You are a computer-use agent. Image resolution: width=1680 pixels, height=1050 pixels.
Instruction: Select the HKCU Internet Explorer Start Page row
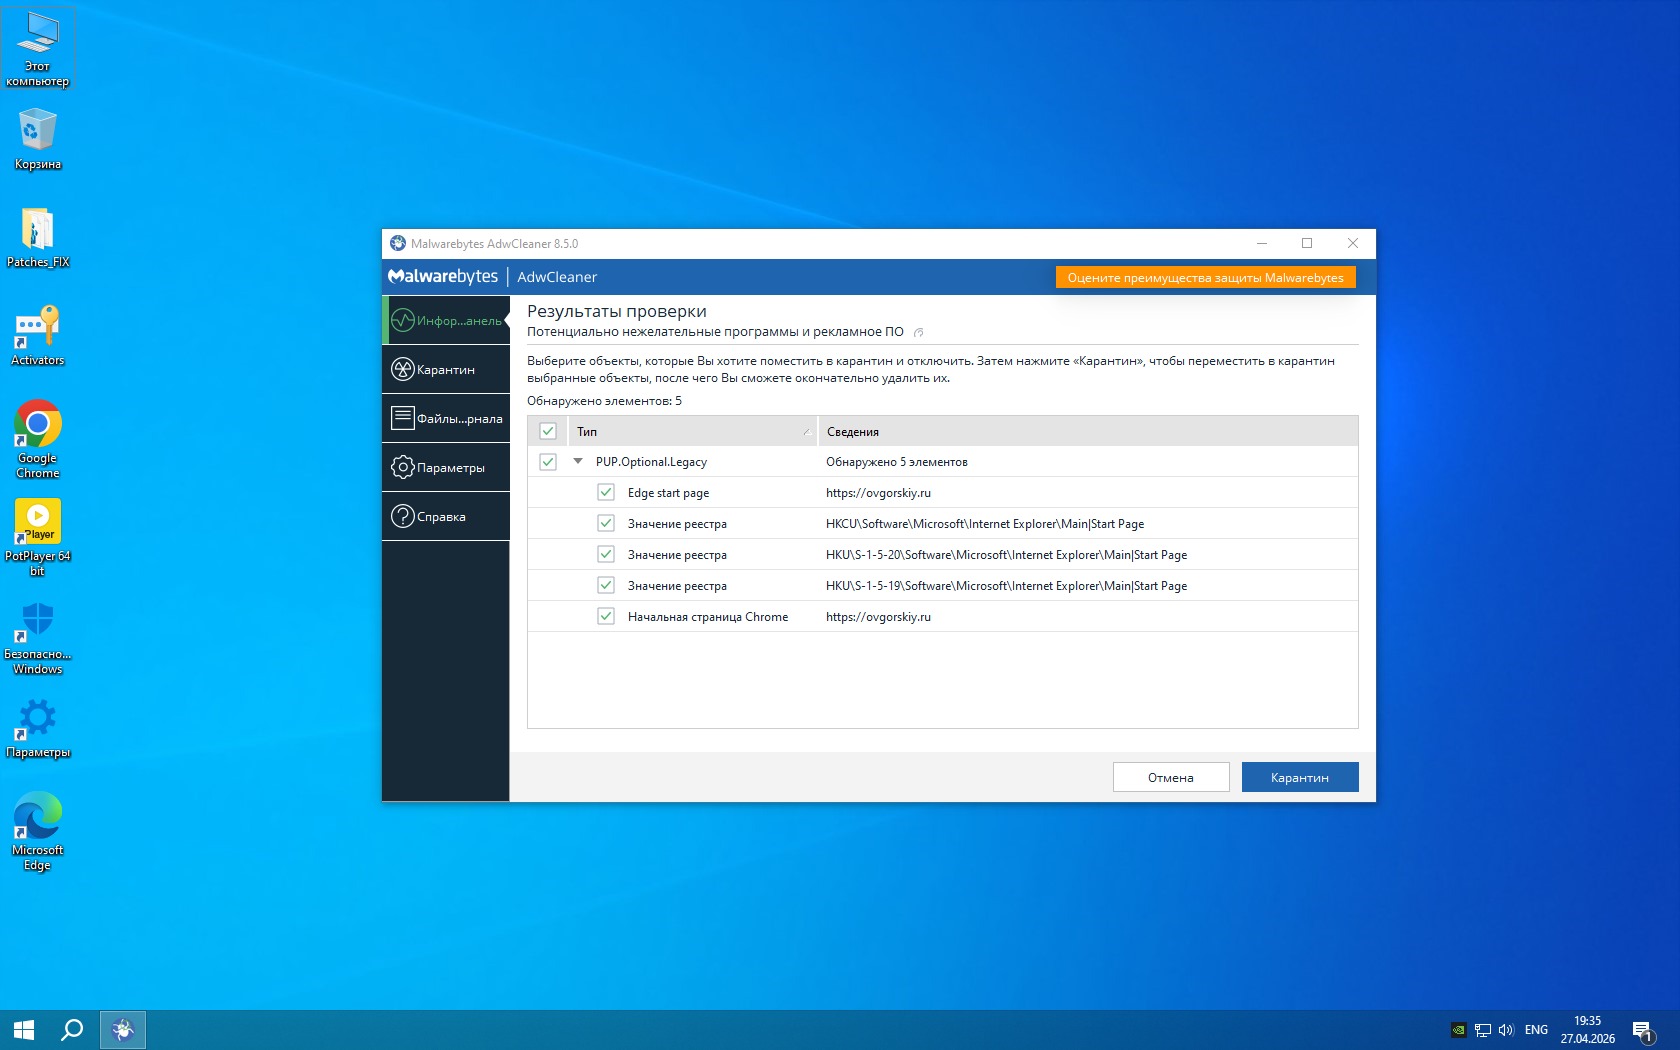pyautogui.click(x=984, y=524)
